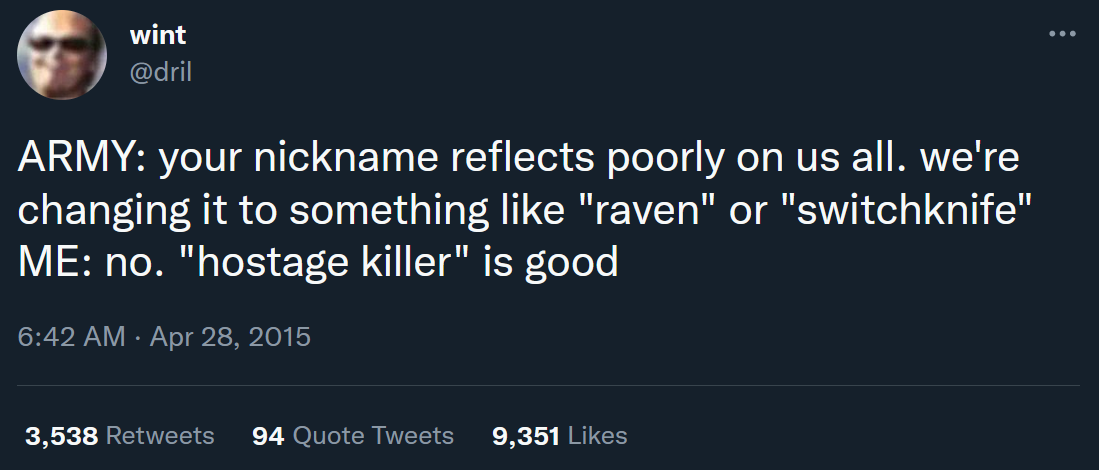Open the three-dot more options menu
The height and width of the screenshot is (470, 1099).
tap(1061, 34)
